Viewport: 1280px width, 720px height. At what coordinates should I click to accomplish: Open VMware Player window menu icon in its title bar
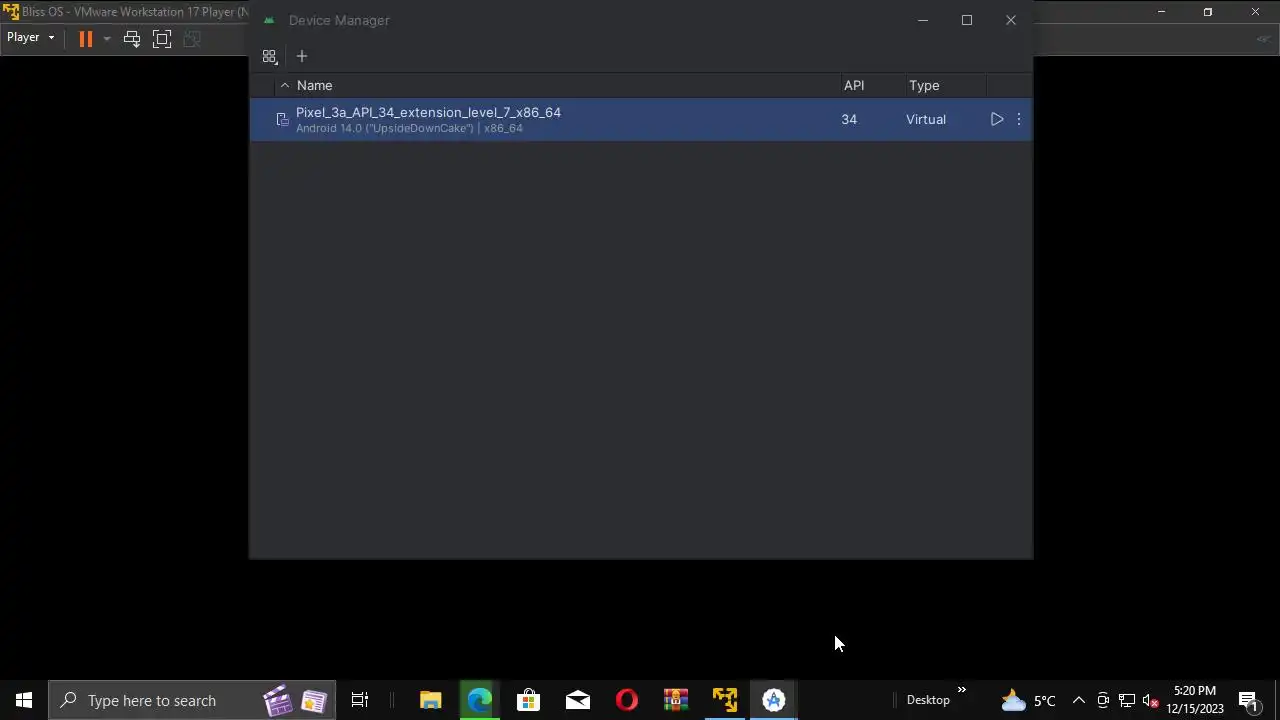pyautogui.click(x=11, y=12)
